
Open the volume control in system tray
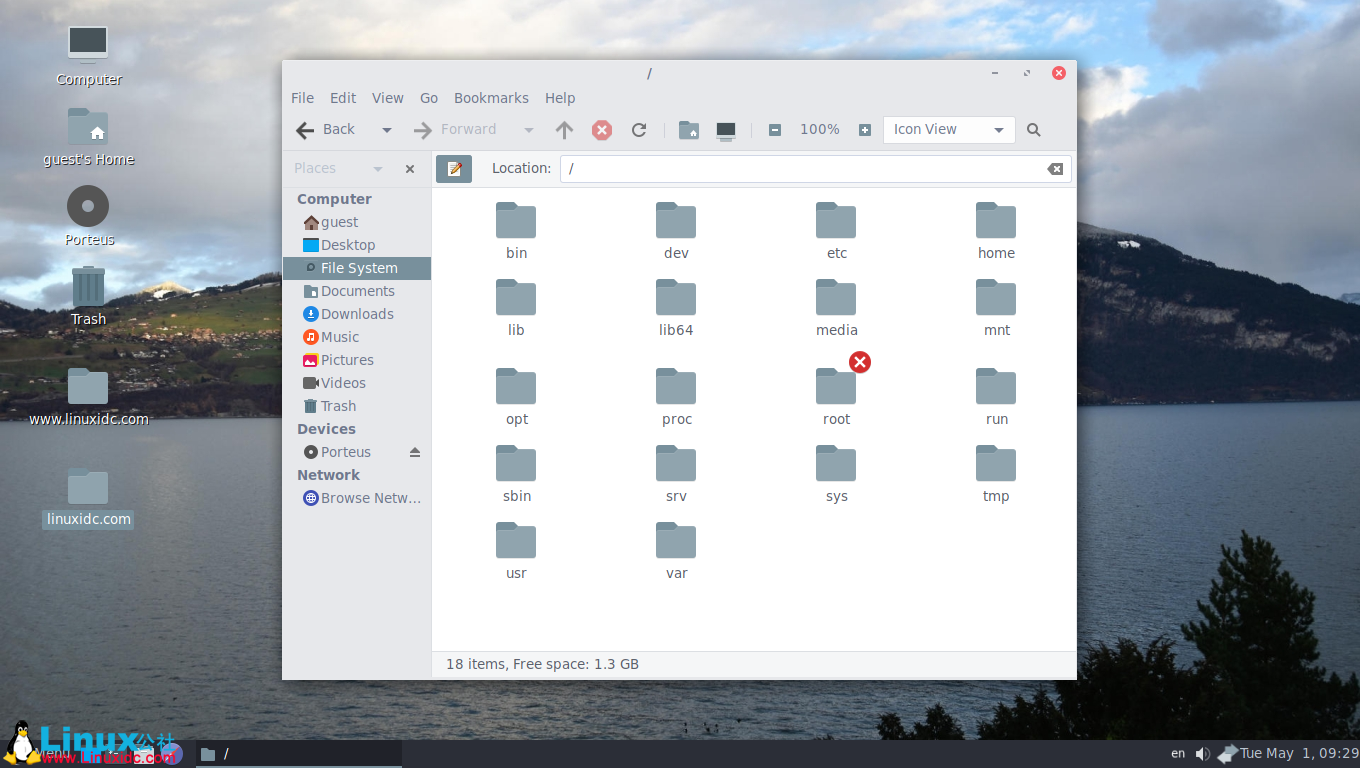[x=1202, y=754]
